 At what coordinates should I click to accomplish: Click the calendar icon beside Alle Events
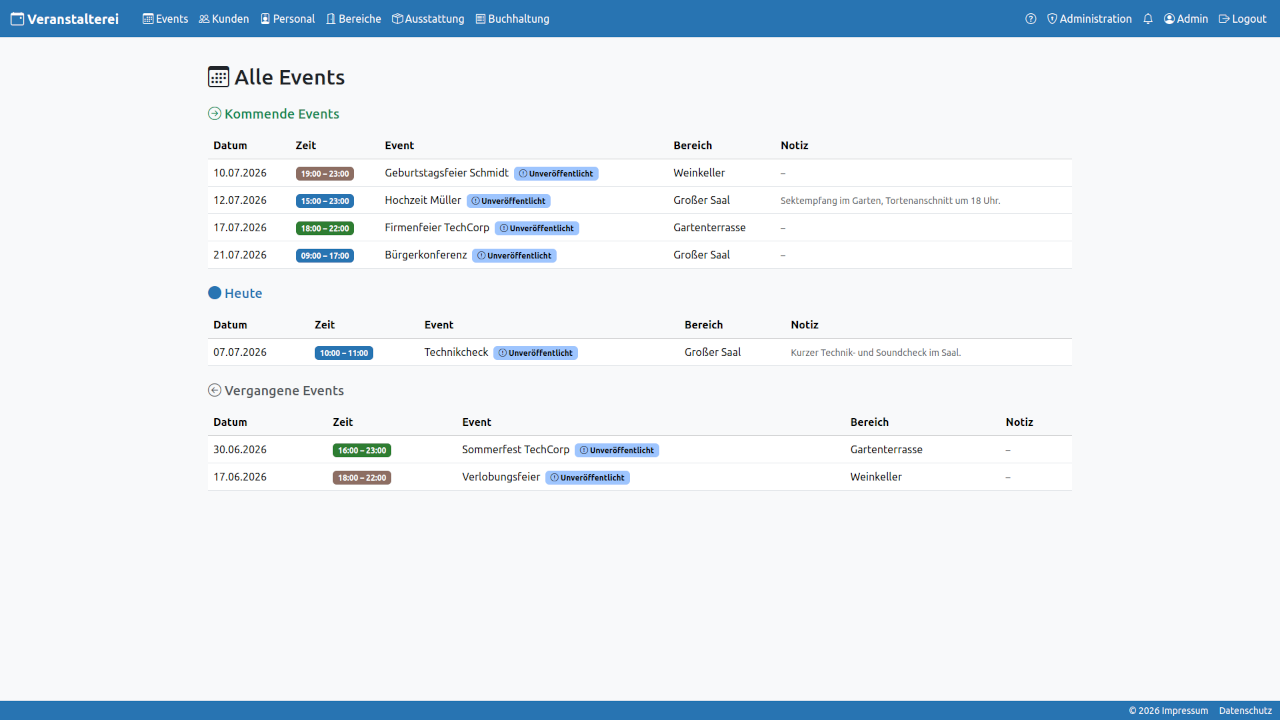(218, 77)
